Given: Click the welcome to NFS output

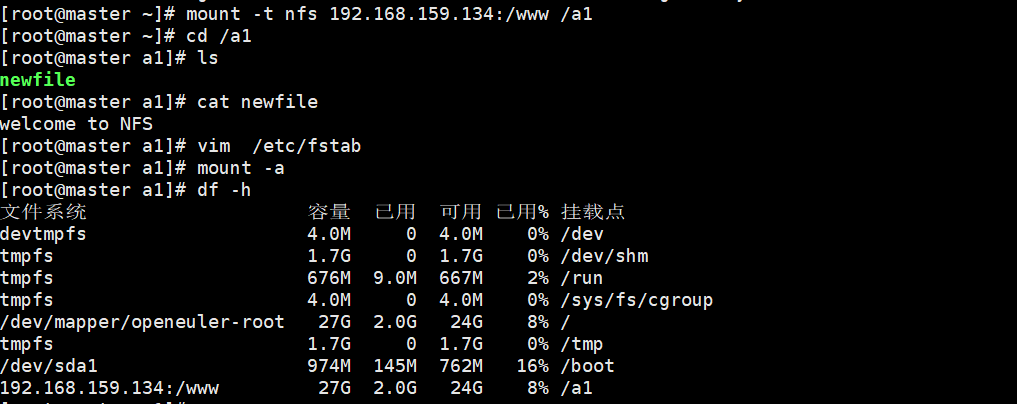Looking at the screenshot, I should tap(77, 124).
